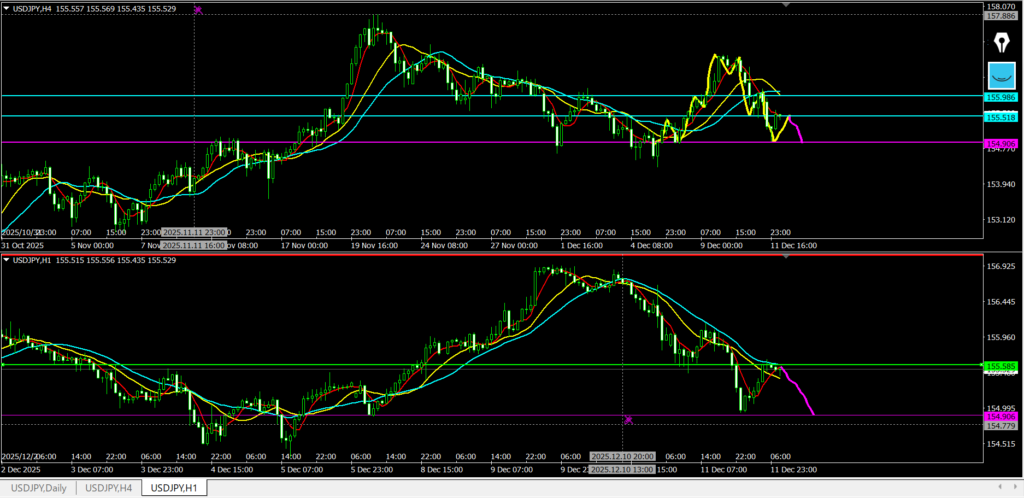Click the chart shift triangle atop H1 chart
The height and width of the screenshot is (498, 1024).
coord(787,257)
